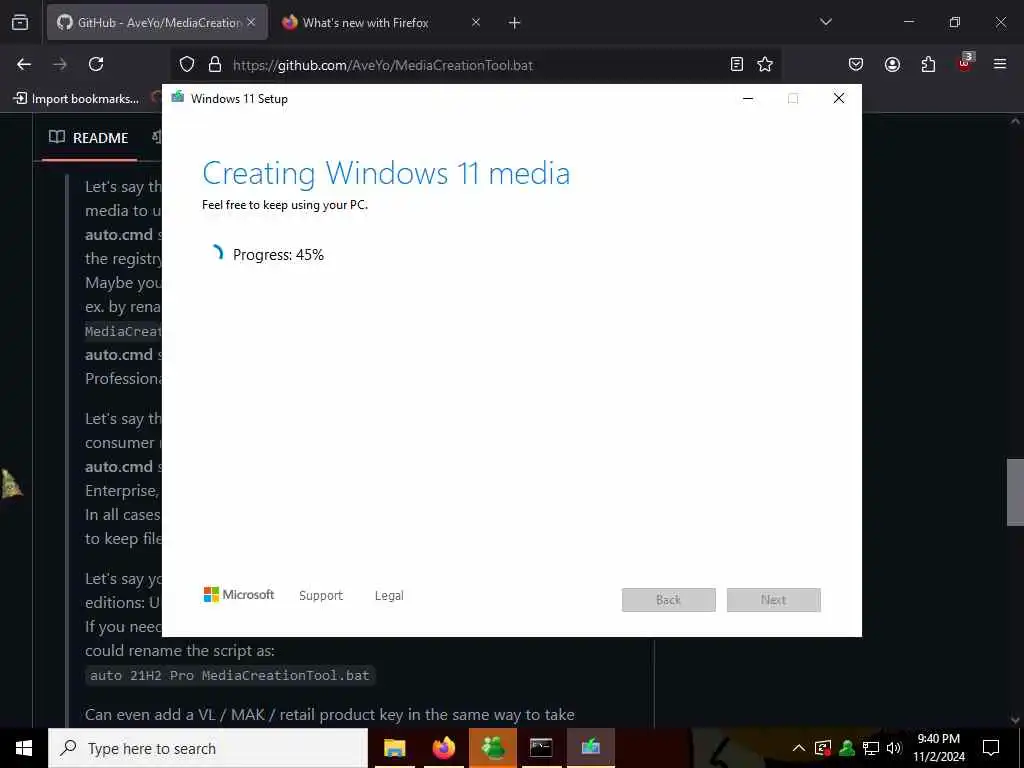This screenshot has height=768, width=1024.
Task: Open Save to Pocket icon
Action: point(856,64)
